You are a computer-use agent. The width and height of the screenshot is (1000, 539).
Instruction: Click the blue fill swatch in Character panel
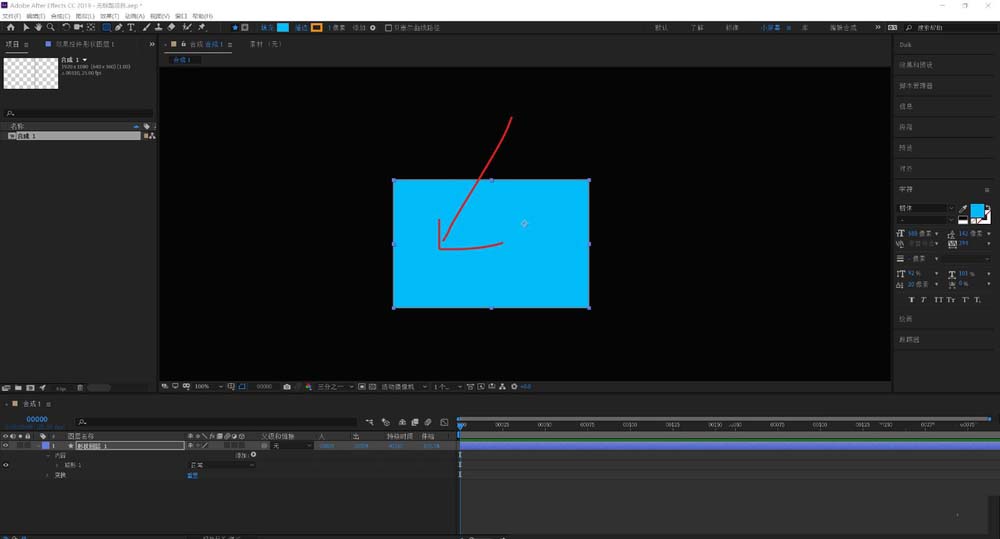click(977, 211)
